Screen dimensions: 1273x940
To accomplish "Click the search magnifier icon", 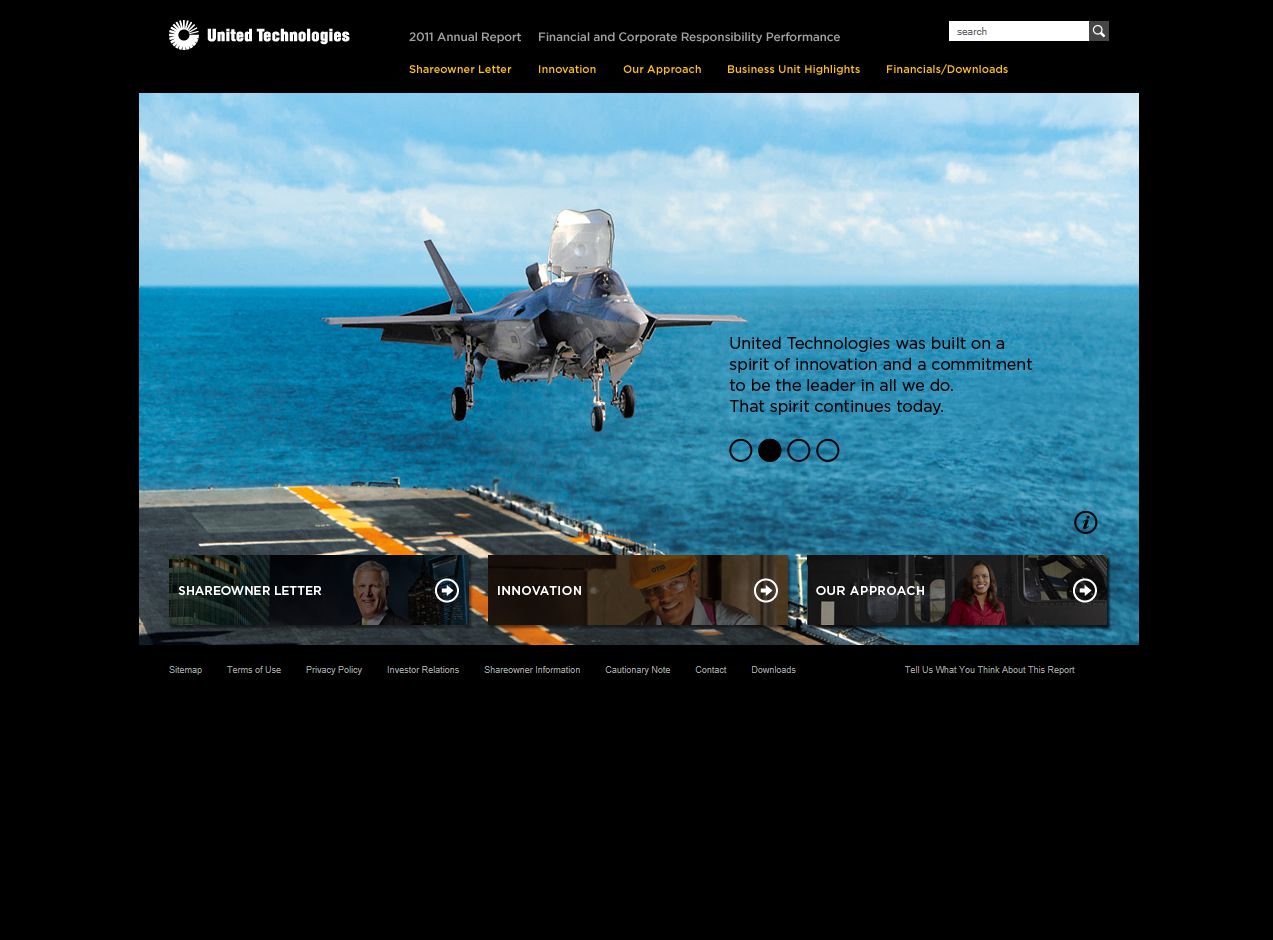I will [1099, 31].
